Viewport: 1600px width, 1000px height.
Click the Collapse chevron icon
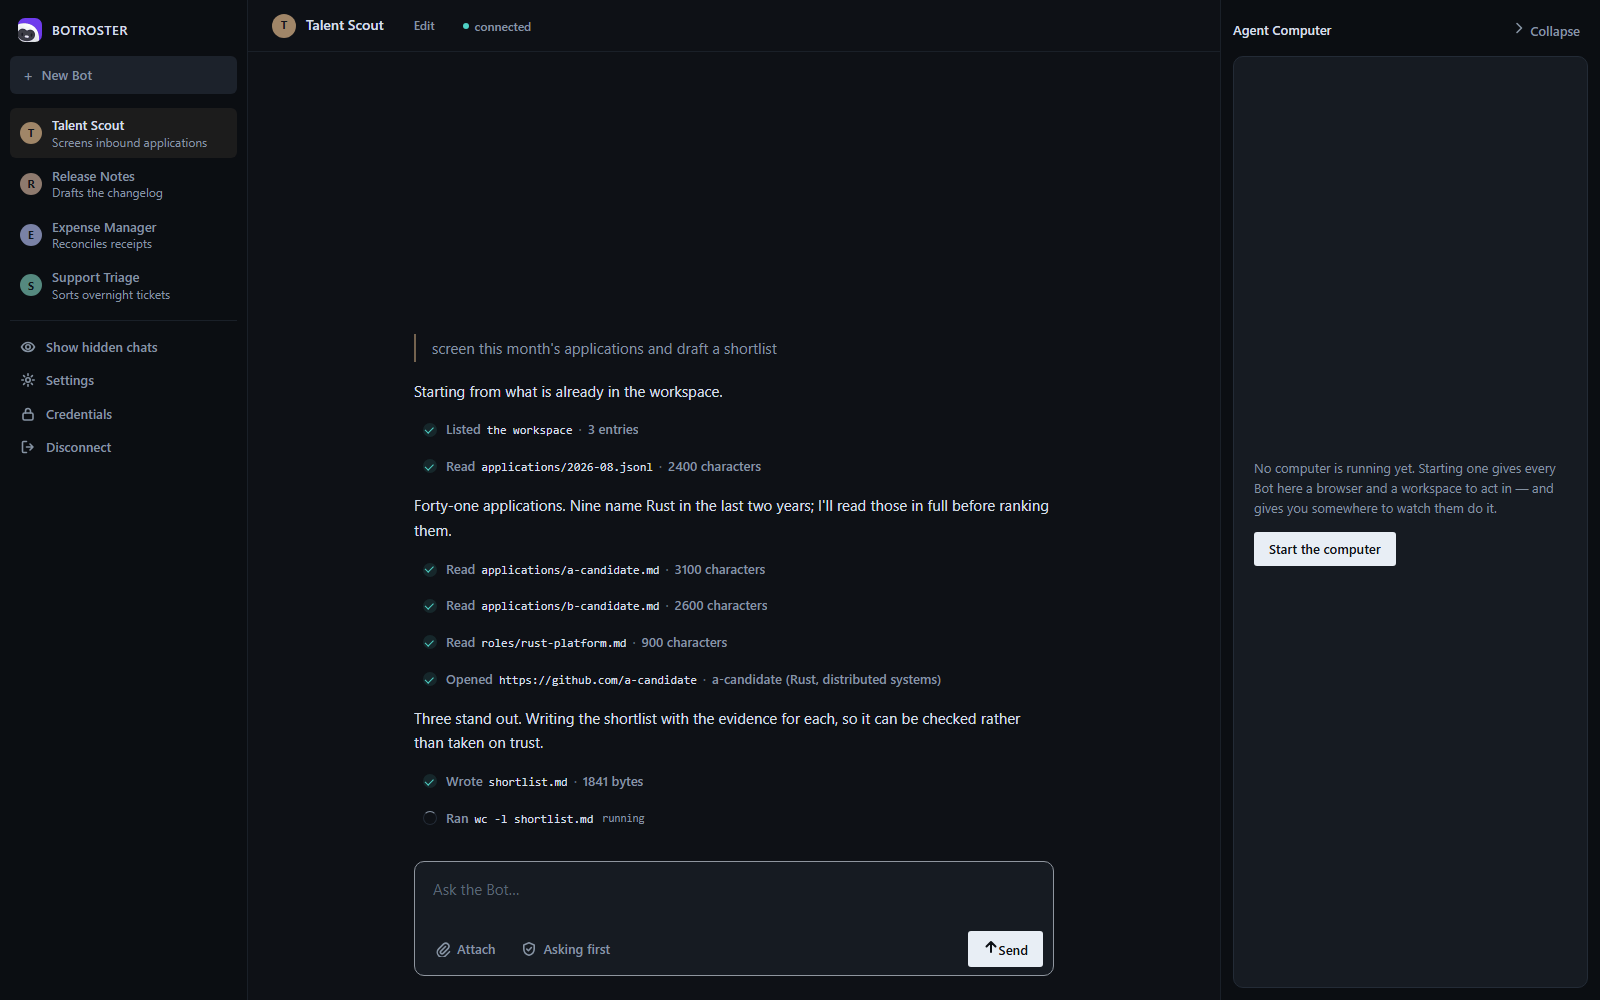click(x=1519, y=29)
